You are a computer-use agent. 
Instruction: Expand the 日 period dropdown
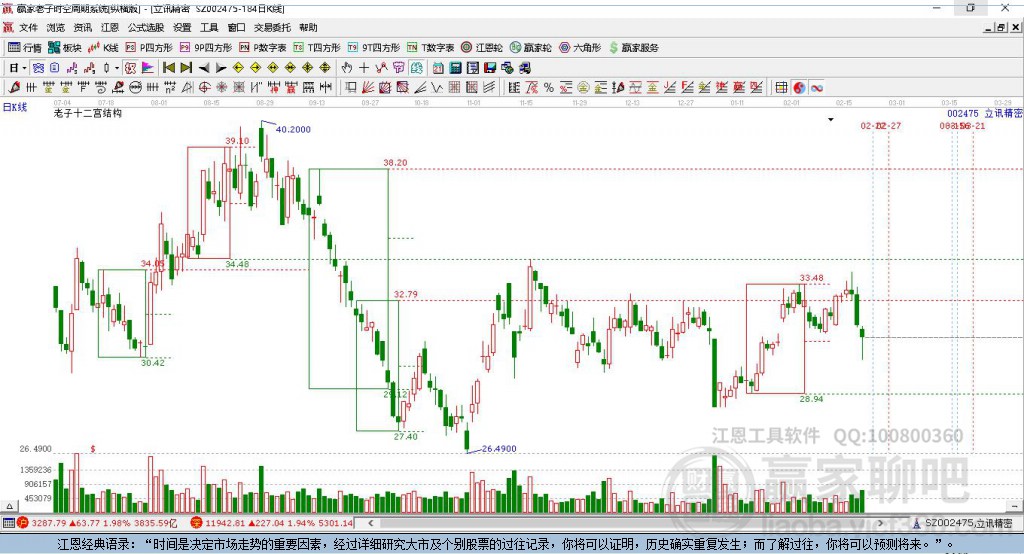click(24, 68)
